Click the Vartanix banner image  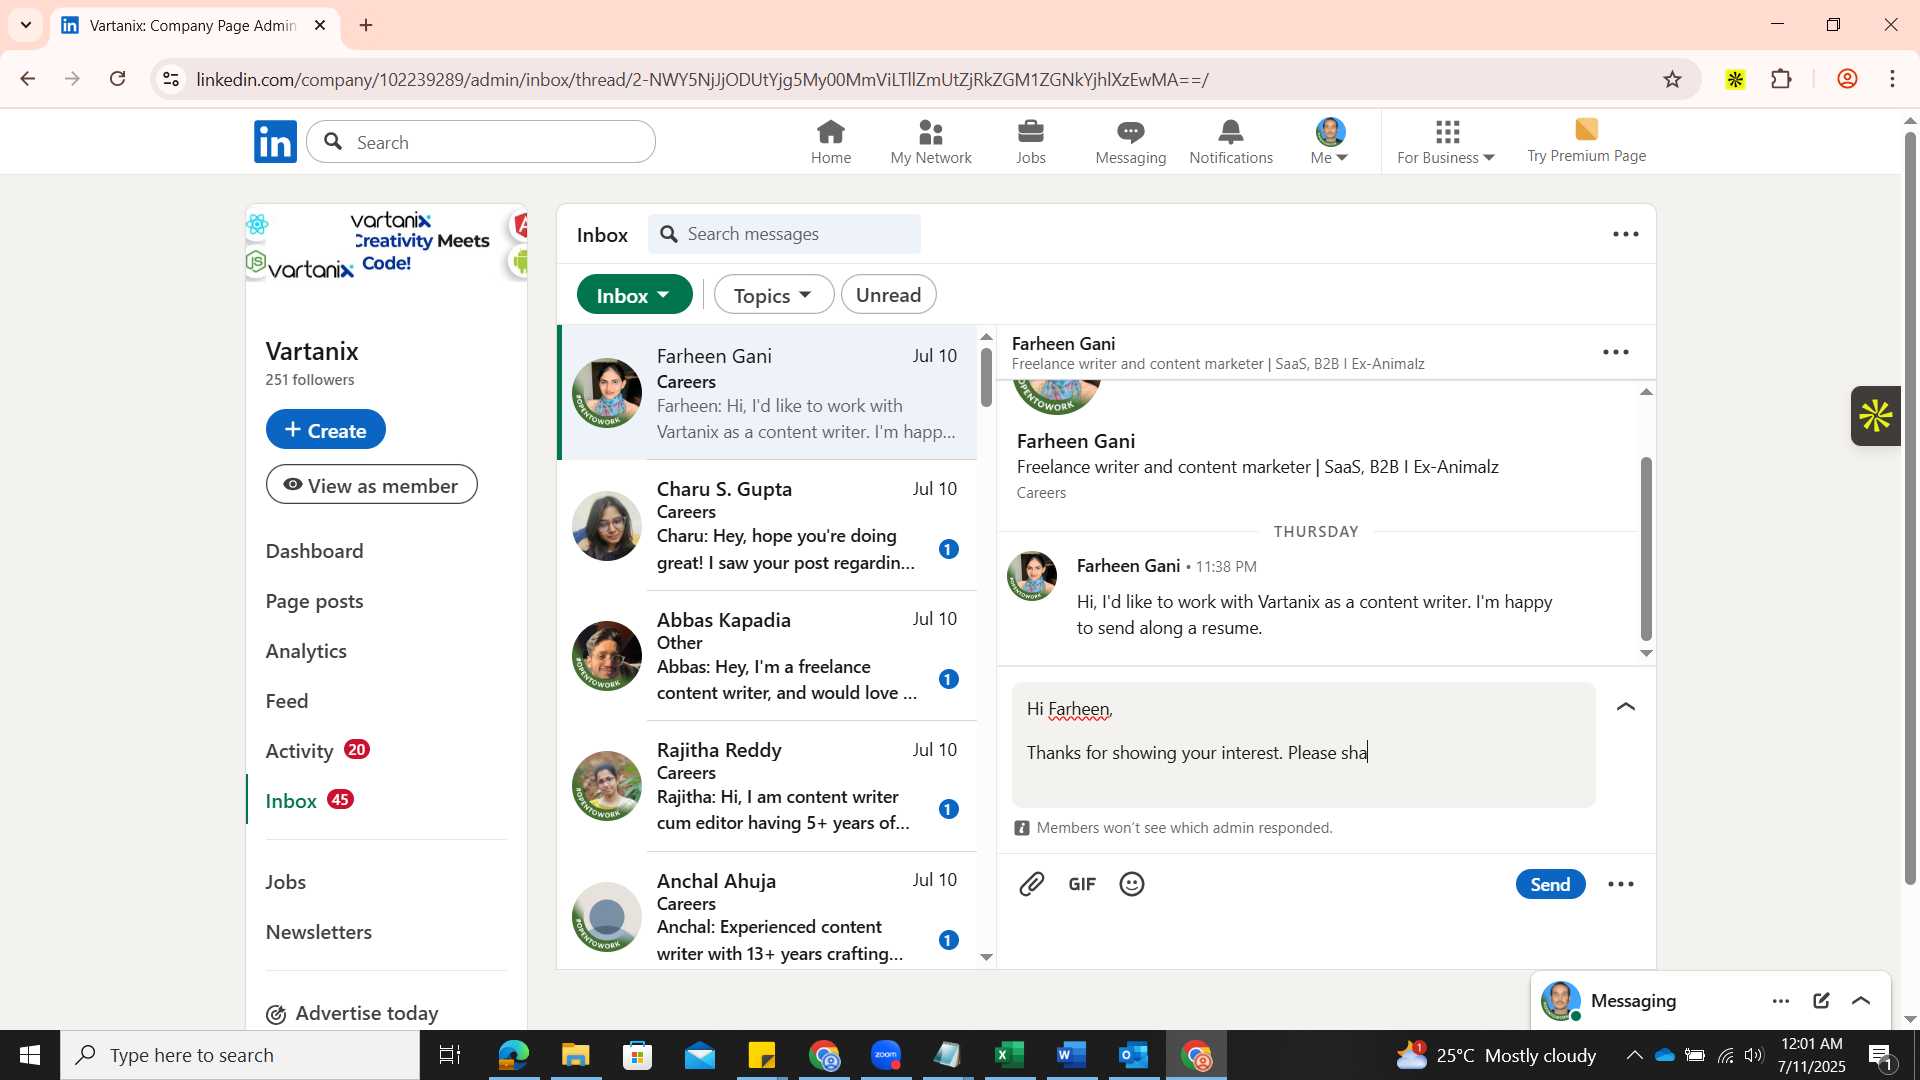coord(386,243)
